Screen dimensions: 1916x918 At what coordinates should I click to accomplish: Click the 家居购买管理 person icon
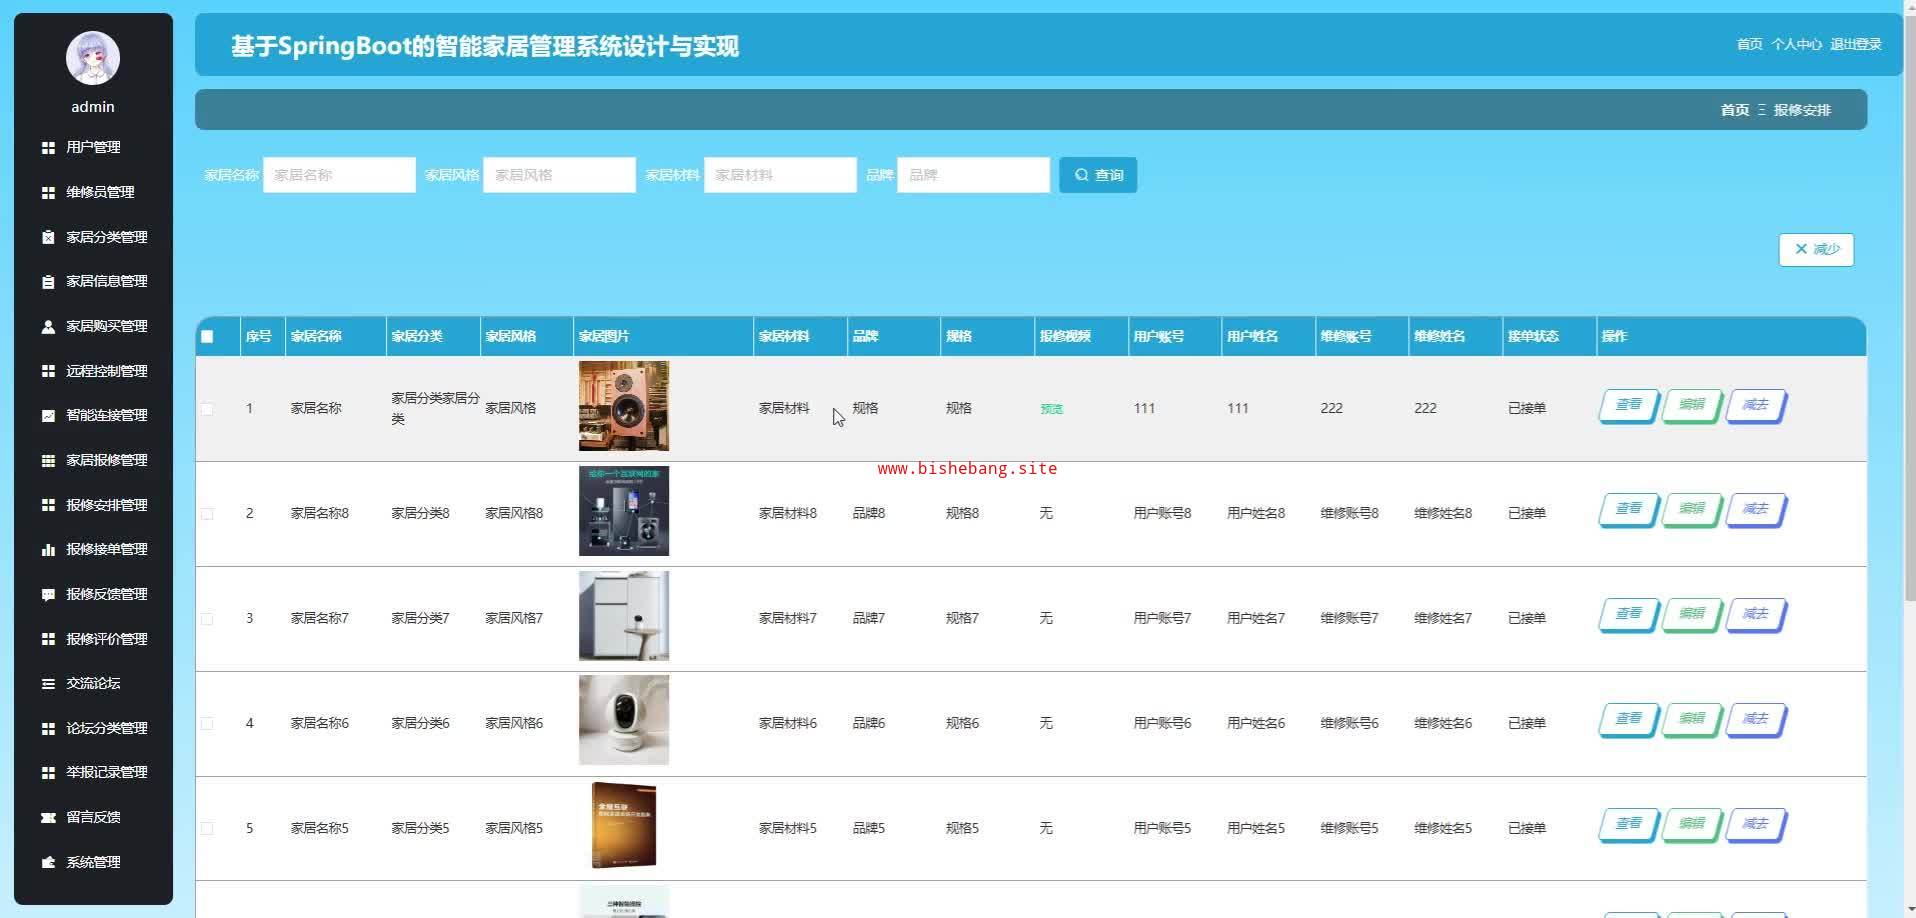[48, 327]
